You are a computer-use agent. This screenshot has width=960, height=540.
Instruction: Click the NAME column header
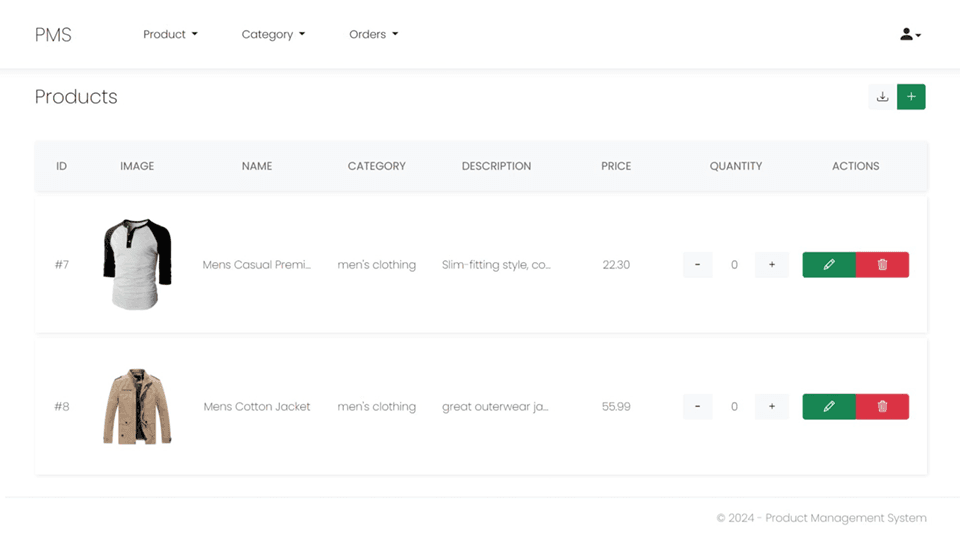[257, 166]
